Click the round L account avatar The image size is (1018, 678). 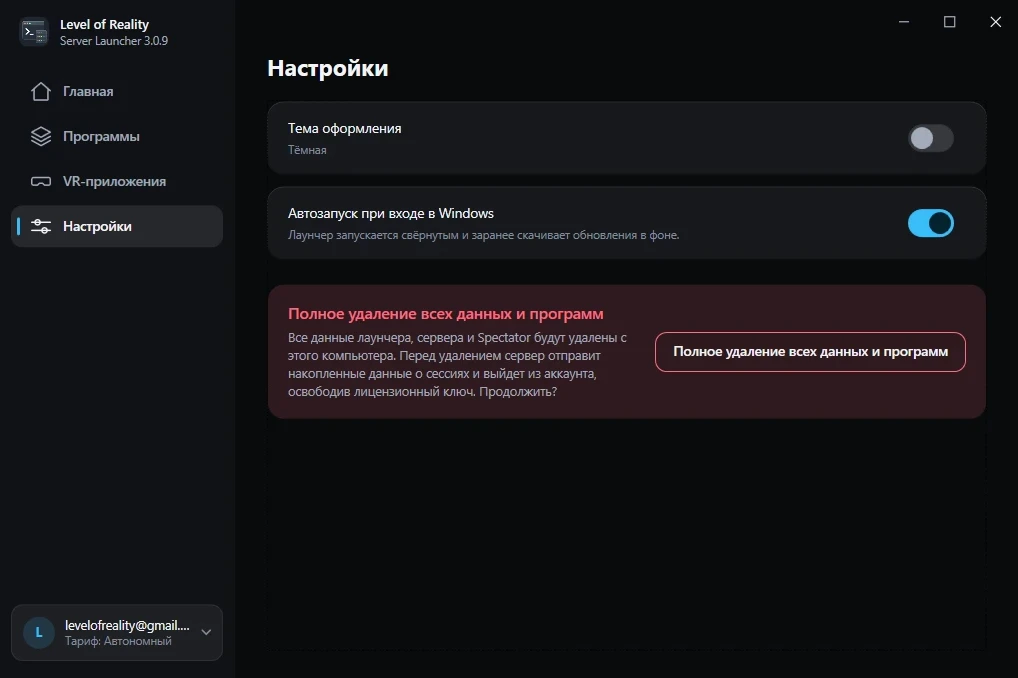(39, 633)
